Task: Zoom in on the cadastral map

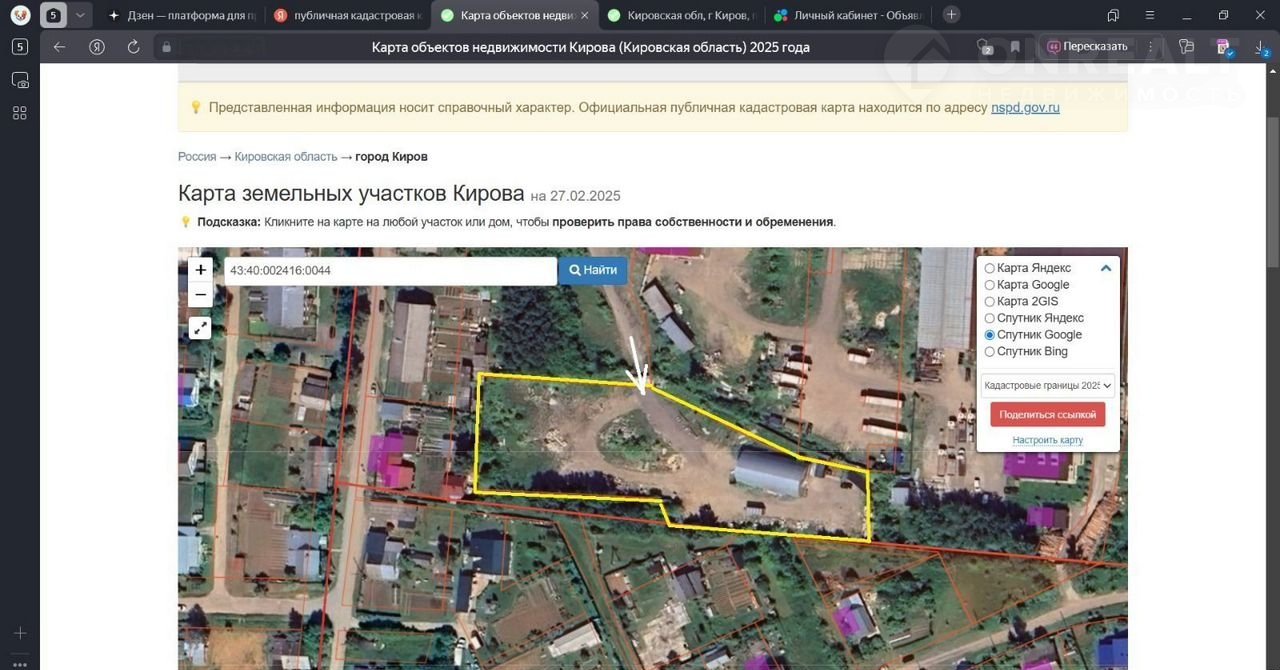Action: (200, 270)
